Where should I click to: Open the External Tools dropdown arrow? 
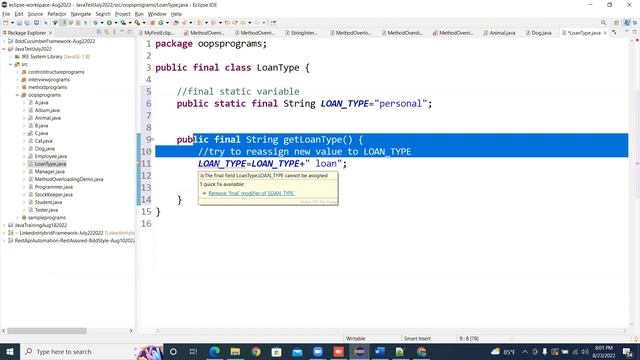144,23
